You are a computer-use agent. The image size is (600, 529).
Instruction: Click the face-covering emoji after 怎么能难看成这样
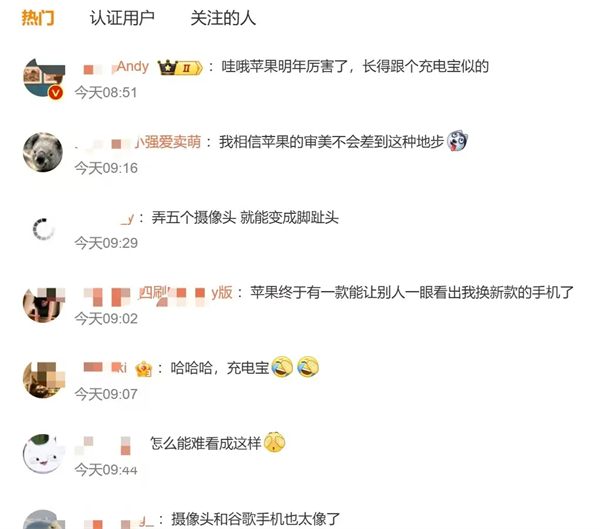click(274, 442)
